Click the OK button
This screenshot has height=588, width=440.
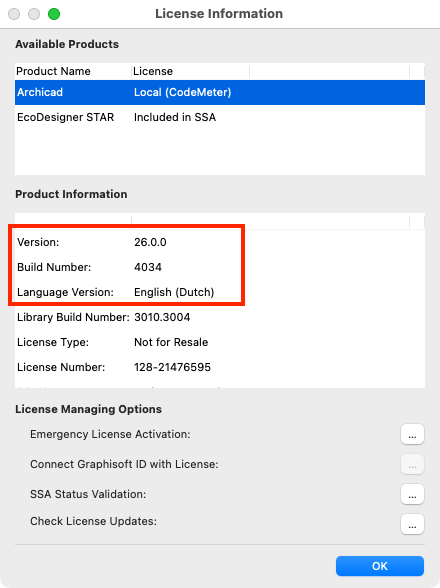pos(380,566)
